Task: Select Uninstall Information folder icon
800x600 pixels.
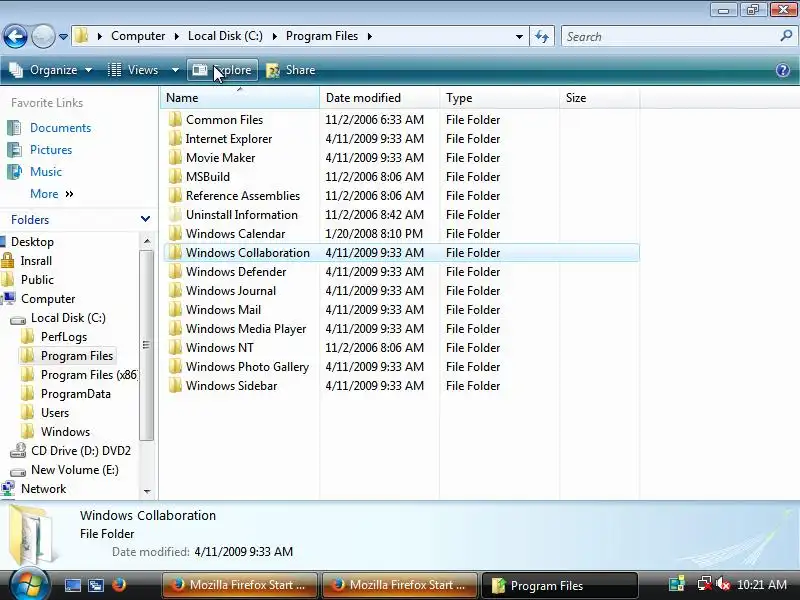Action: (x=175, y=214)
